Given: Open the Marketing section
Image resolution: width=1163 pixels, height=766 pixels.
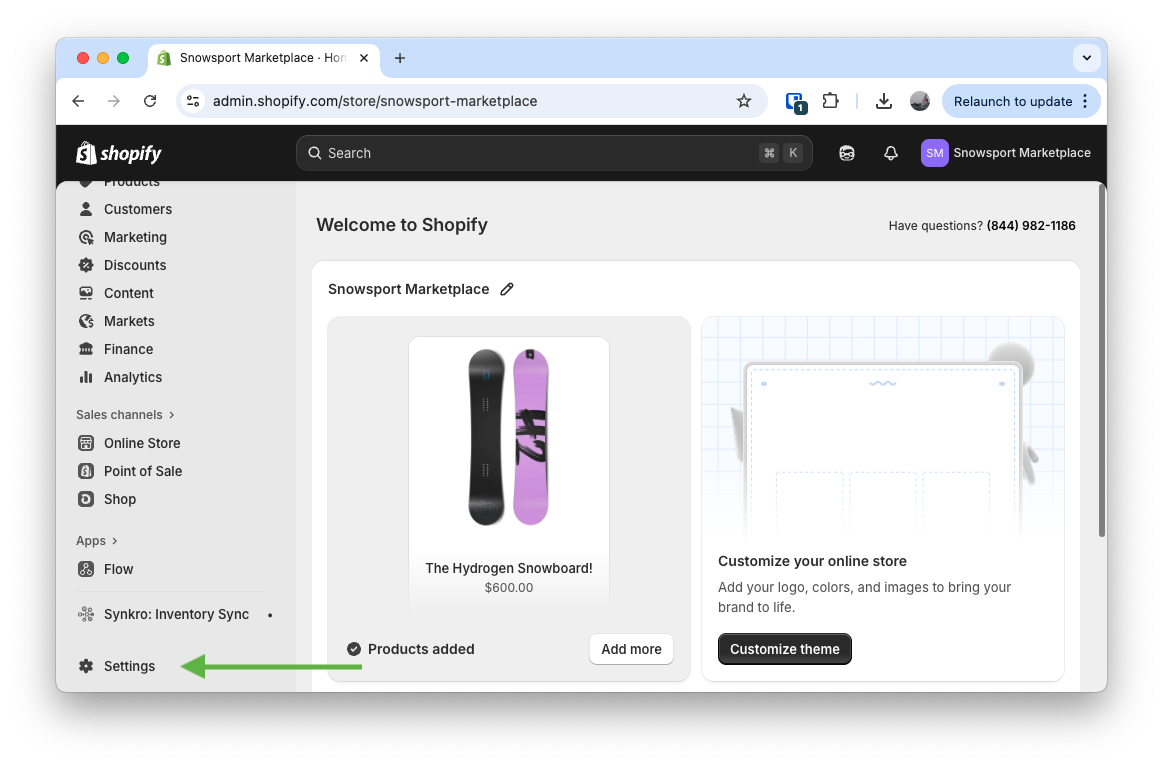Looking at the screenshot, I should coord(135,237).
